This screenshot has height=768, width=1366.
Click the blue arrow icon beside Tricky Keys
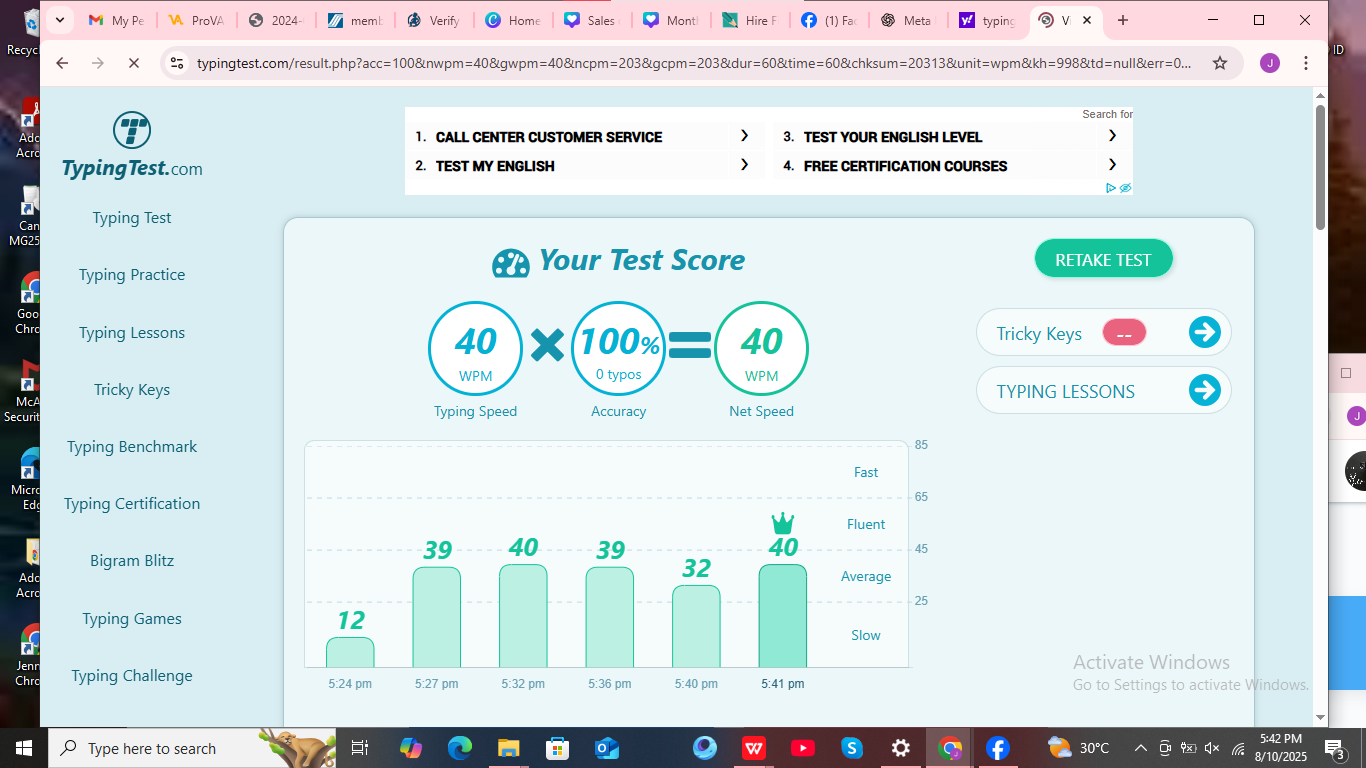click(1205, 331)
